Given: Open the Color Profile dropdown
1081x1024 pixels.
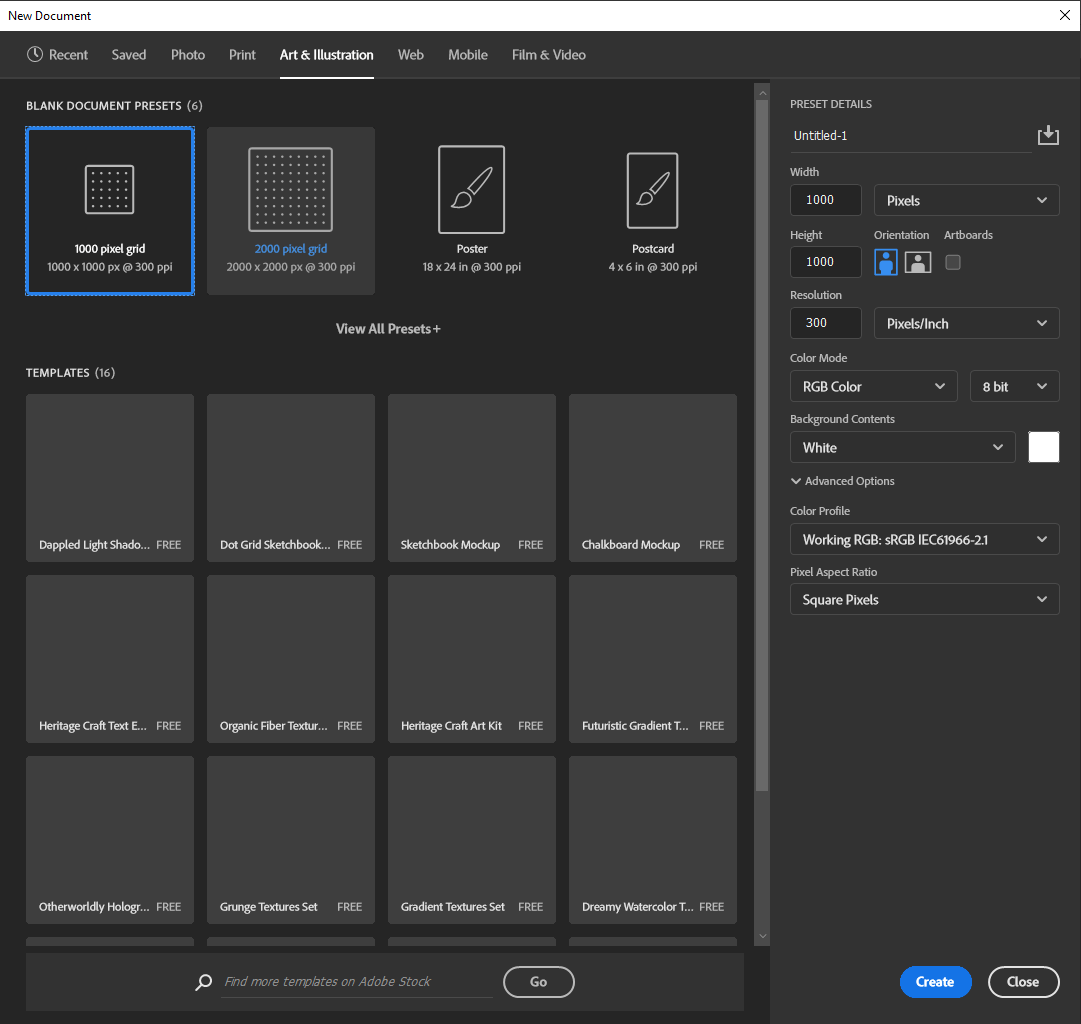Looking at the screenshot, I should (923, 539).
